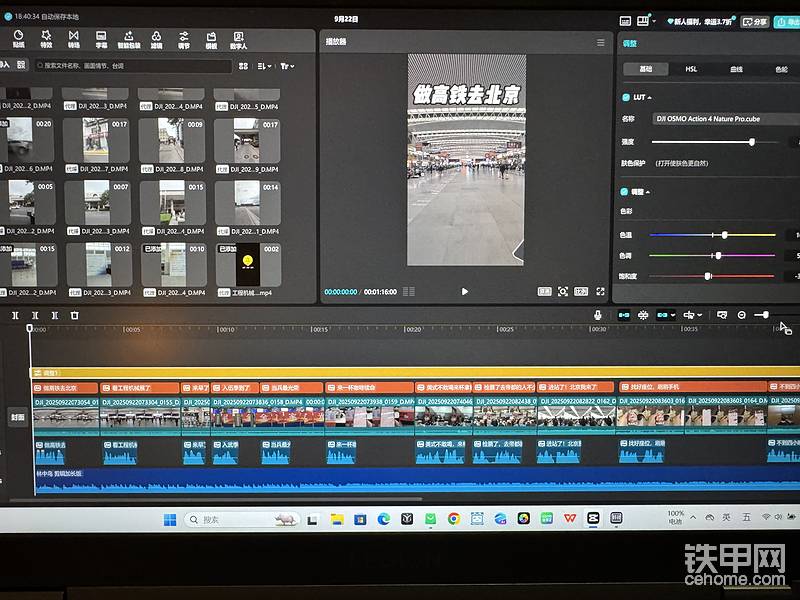Delete selected clip with trash icon
800x600 pixels.
tap(74, 316)
